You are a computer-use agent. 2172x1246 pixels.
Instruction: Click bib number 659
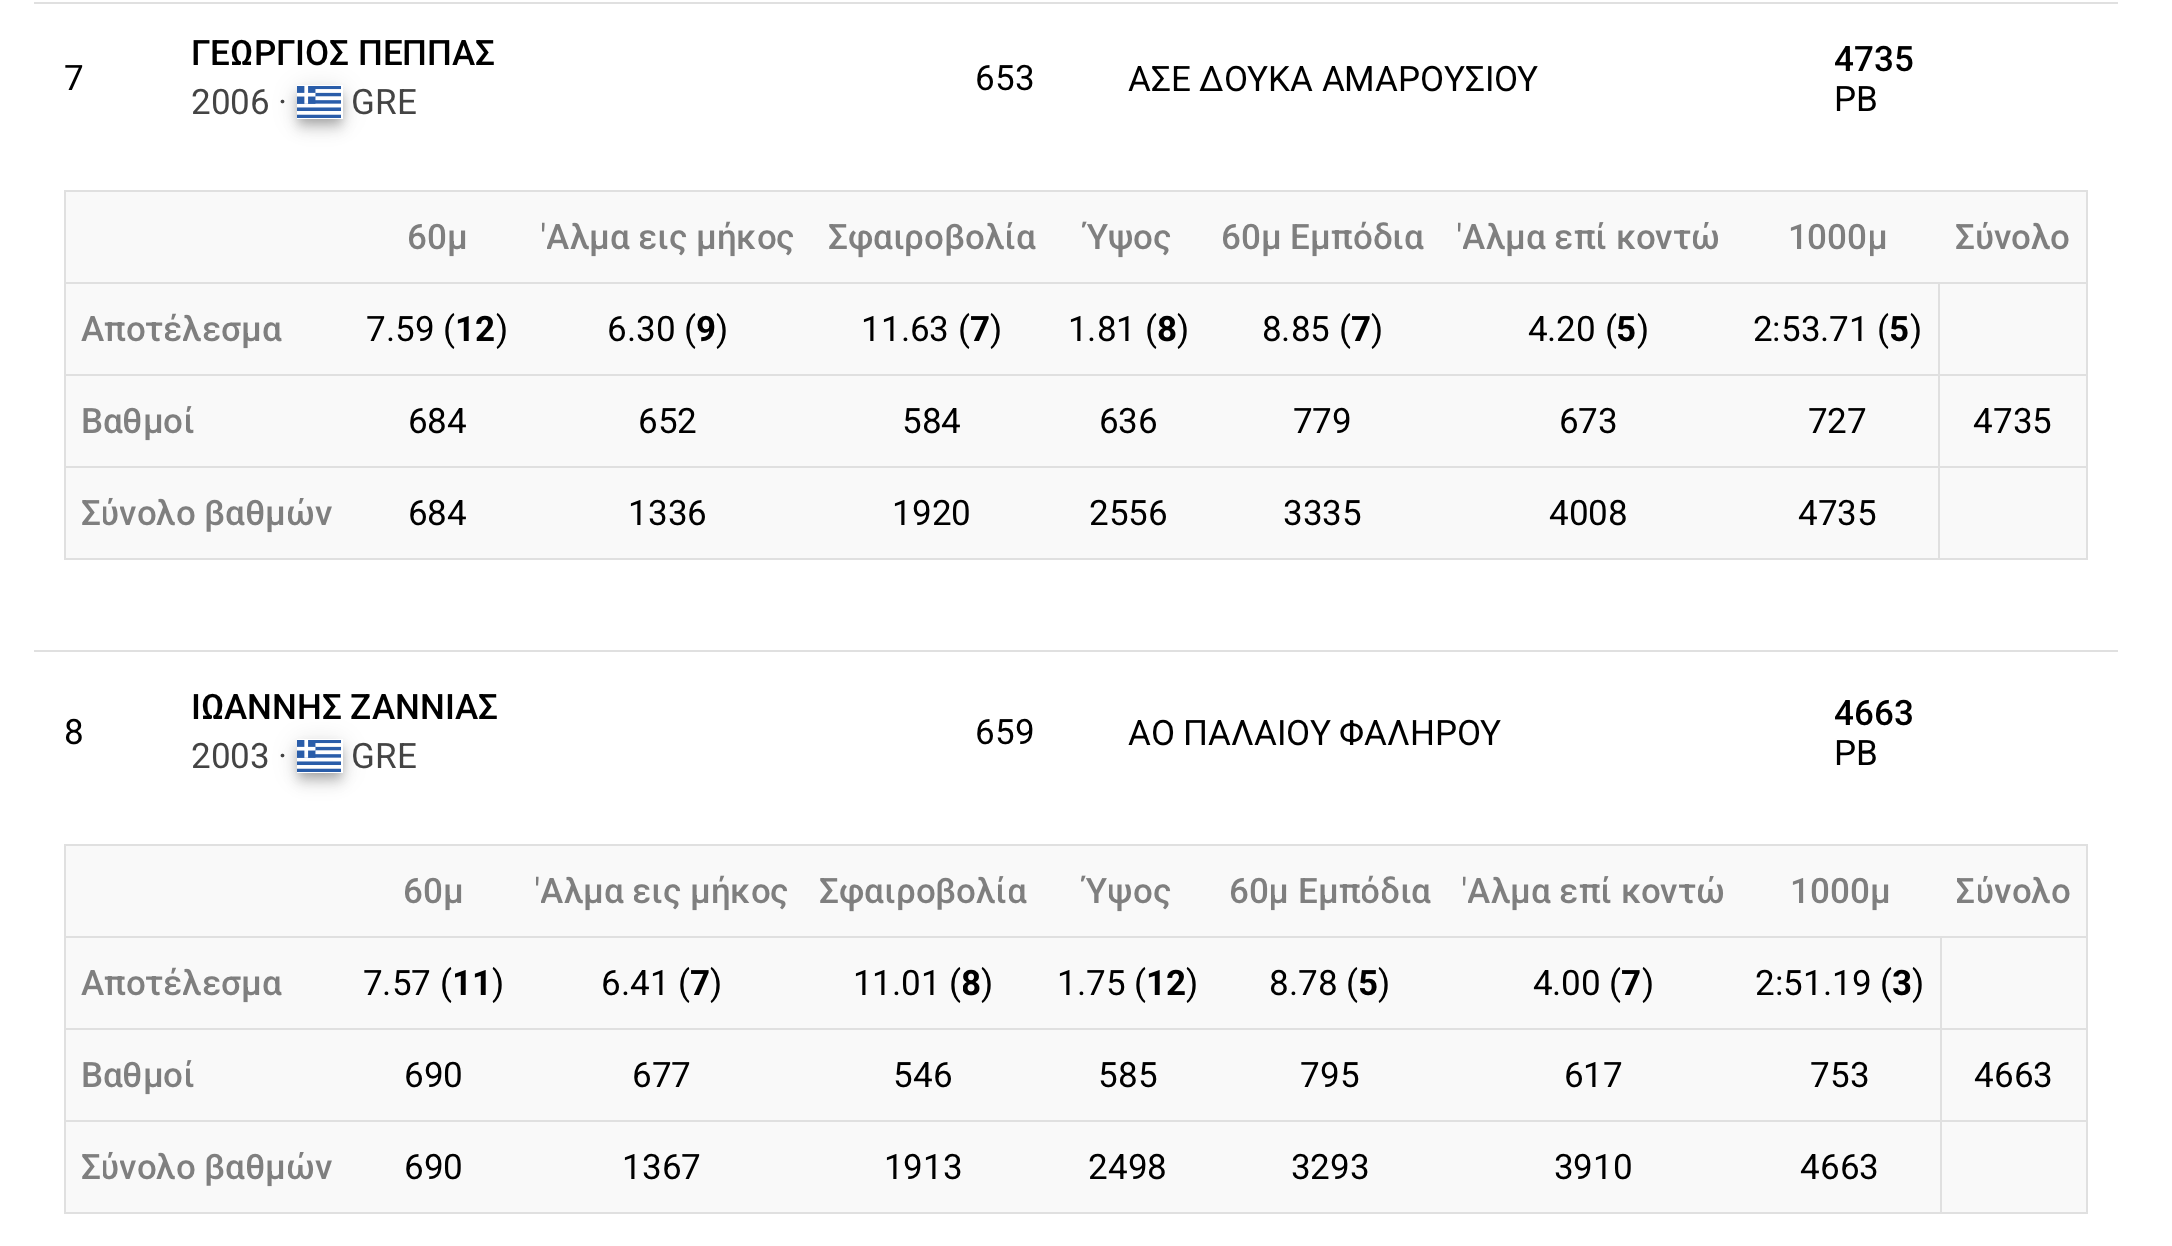tap(1004, 732)
